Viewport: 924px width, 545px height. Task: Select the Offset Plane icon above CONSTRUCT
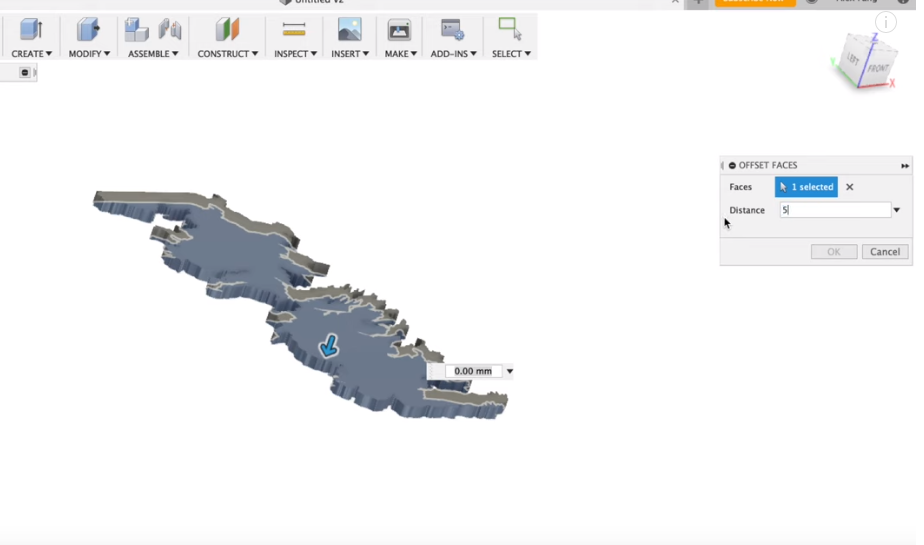[227, 29]
